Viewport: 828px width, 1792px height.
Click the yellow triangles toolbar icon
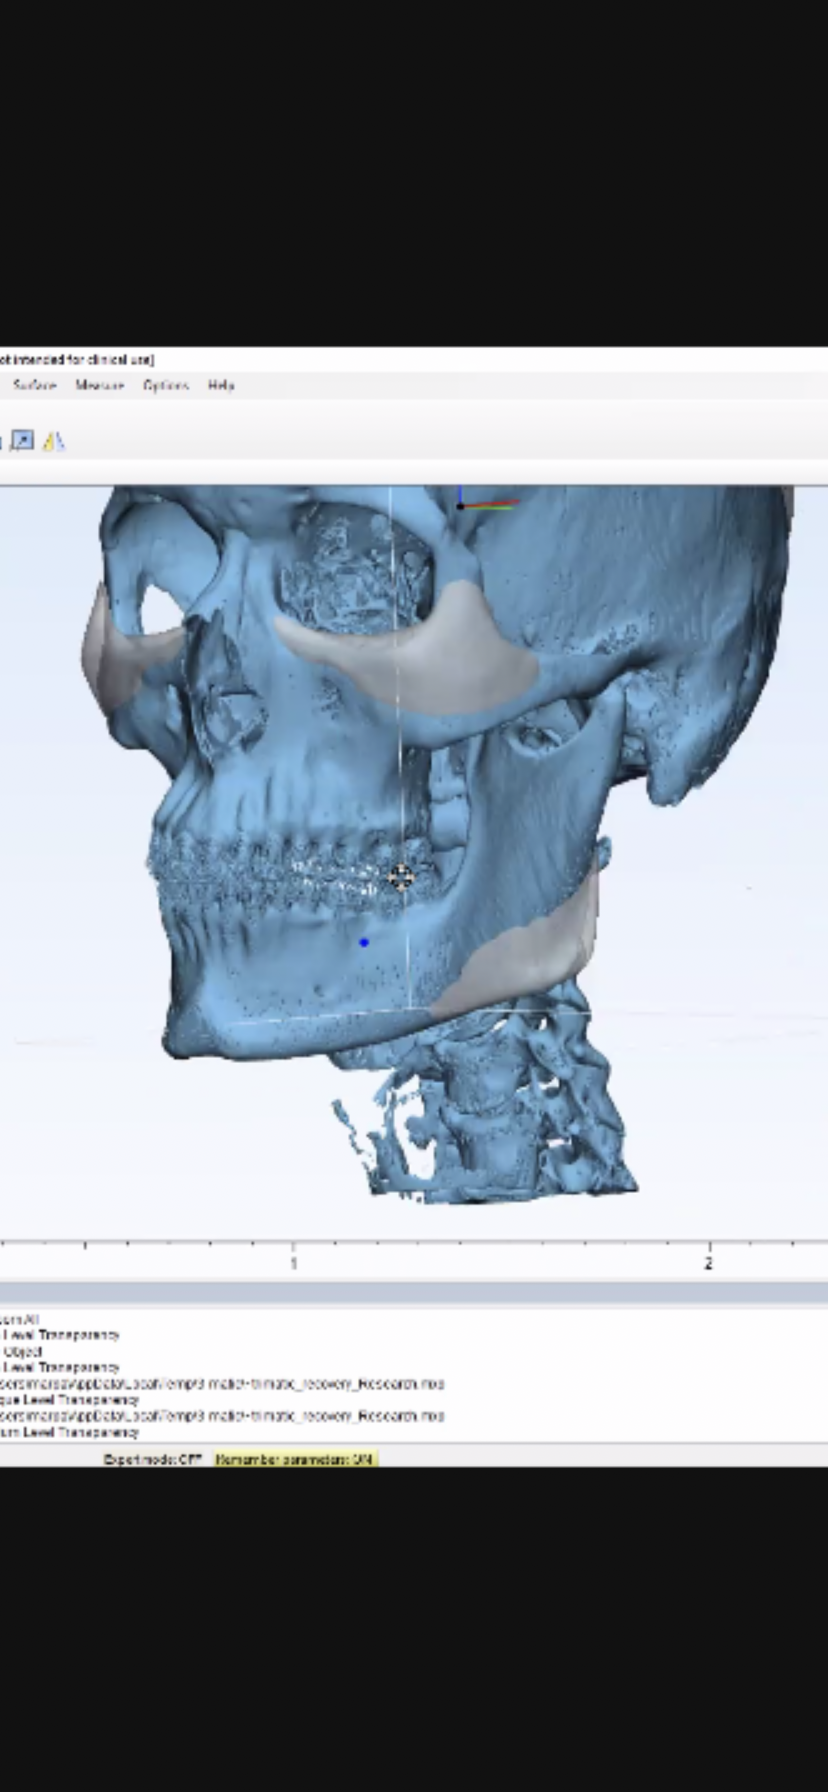(x=54, y=441)
